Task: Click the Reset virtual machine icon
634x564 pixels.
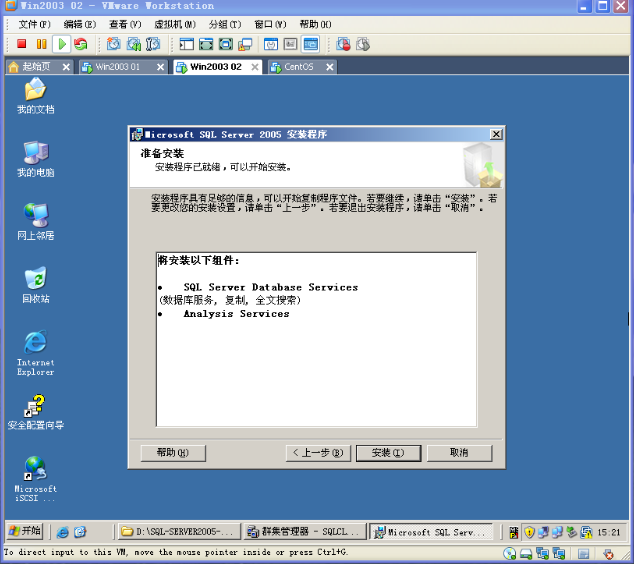Action: coord(81,44)
